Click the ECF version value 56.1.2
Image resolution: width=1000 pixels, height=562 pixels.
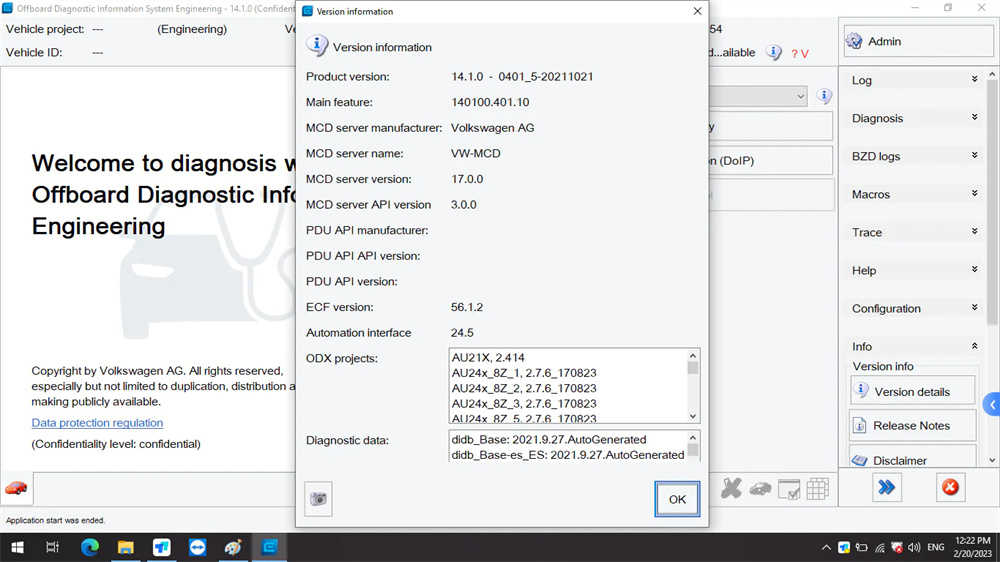point(466,307)
